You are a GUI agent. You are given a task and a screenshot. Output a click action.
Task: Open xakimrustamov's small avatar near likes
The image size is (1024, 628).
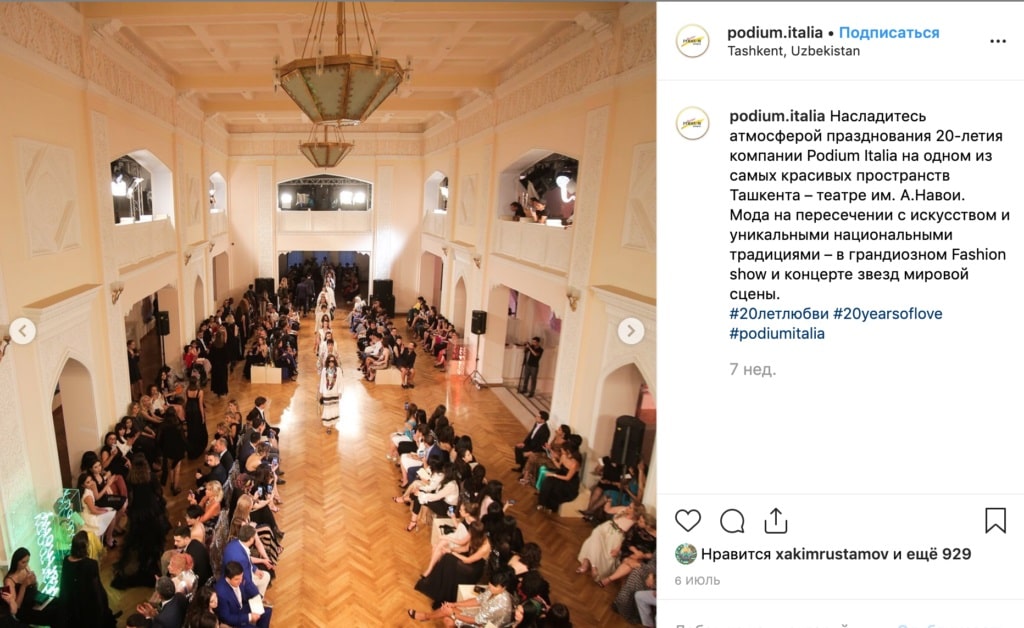coord(686,554)
